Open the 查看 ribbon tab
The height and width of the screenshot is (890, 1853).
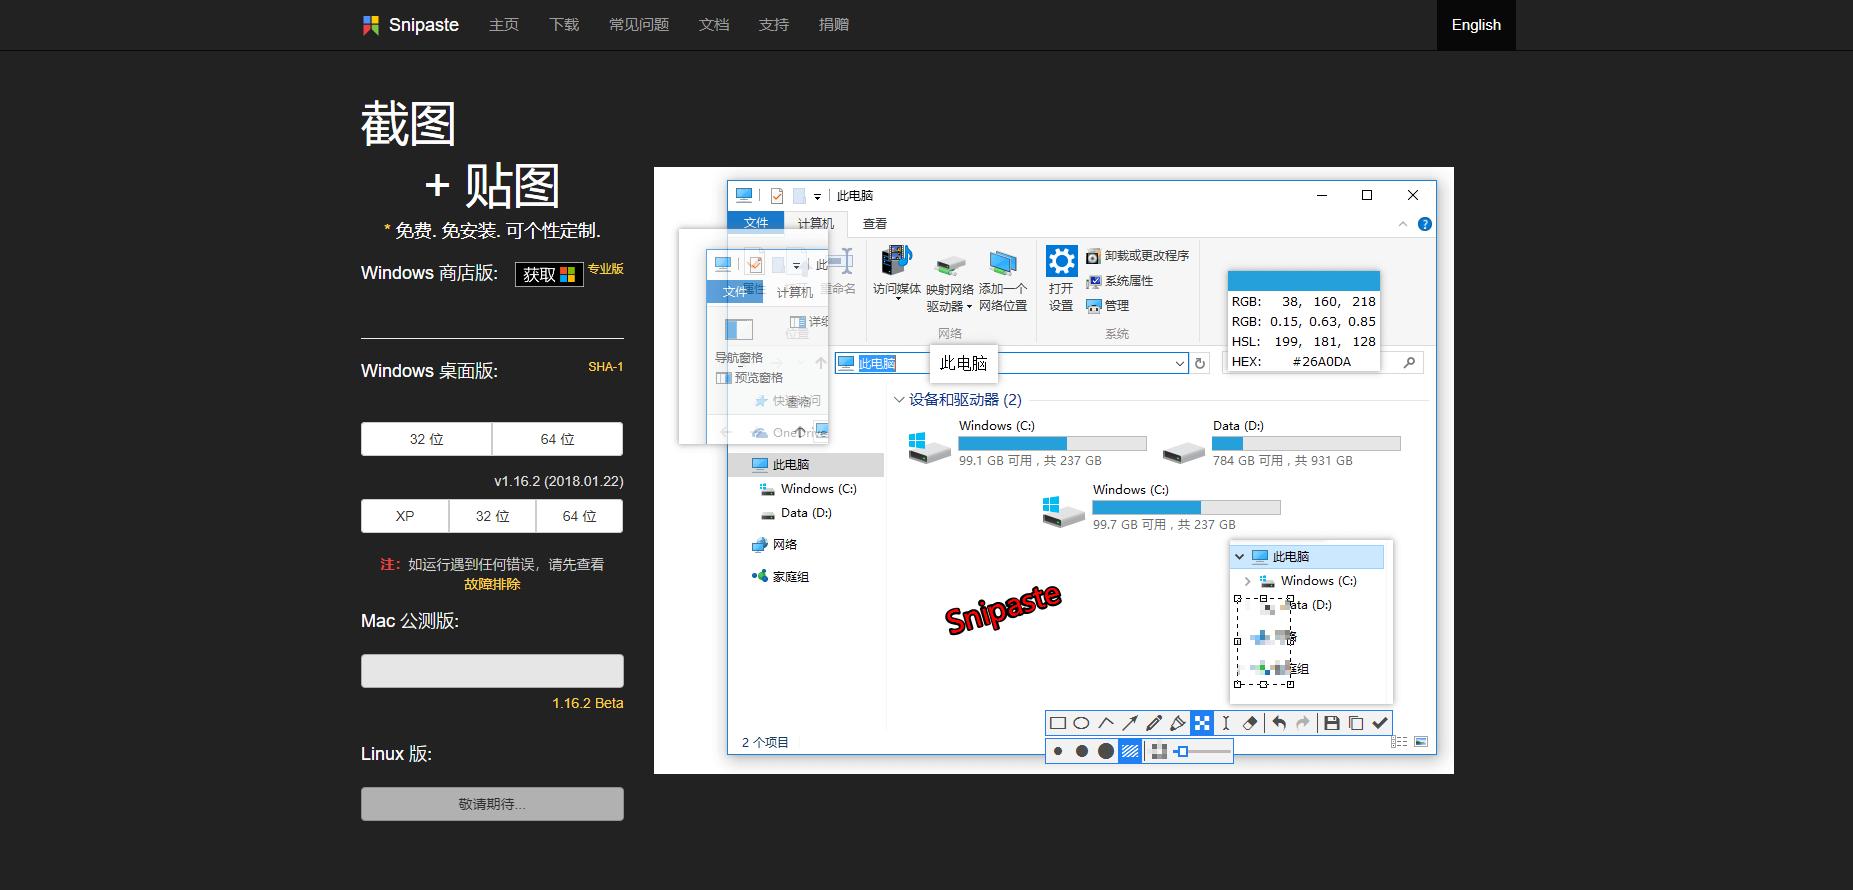tap(874, 224)
